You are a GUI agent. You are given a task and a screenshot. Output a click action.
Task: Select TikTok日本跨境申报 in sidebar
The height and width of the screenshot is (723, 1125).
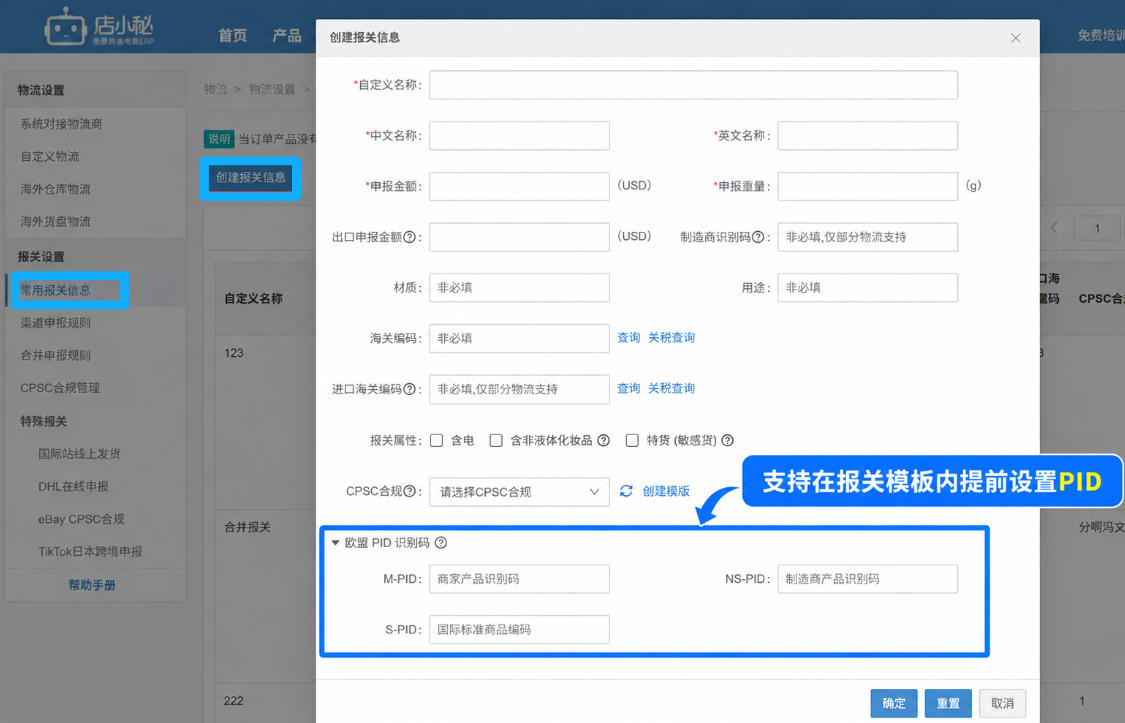(90, 552)
